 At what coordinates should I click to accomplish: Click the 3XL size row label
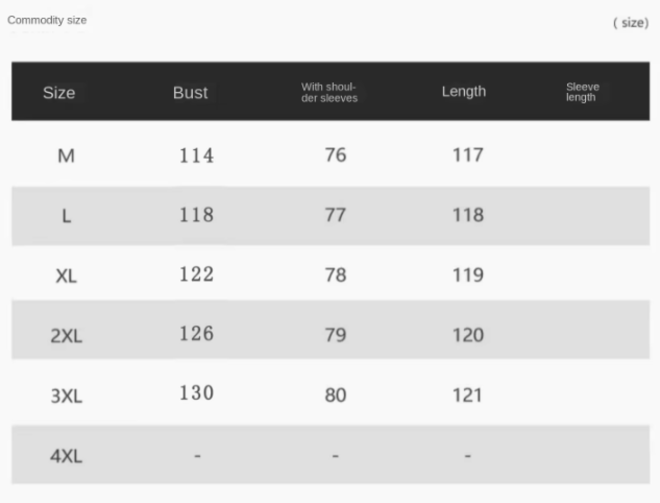[66, 396]
